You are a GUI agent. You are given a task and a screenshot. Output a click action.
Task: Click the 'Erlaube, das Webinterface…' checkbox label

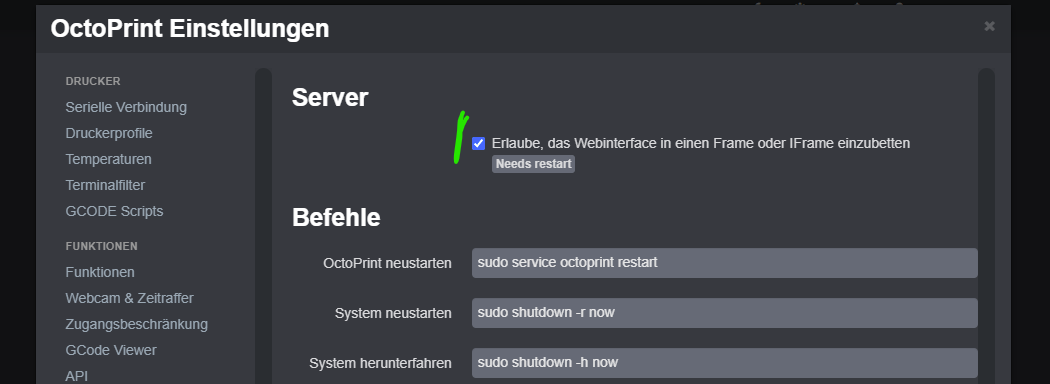pyautogui.click(x=700, y=143)
